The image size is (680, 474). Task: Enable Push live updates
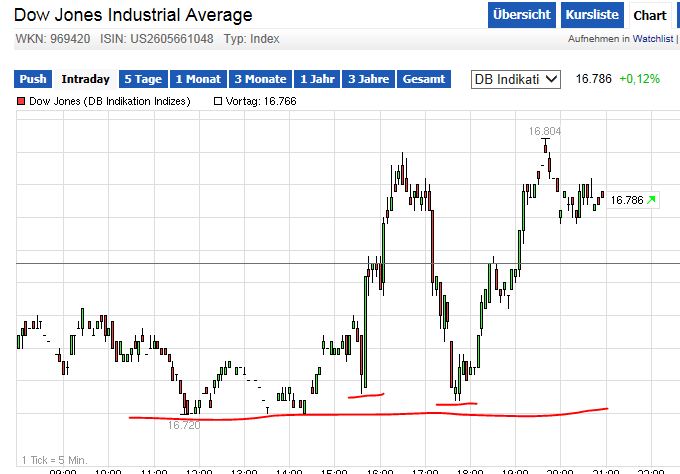[33, 79]
